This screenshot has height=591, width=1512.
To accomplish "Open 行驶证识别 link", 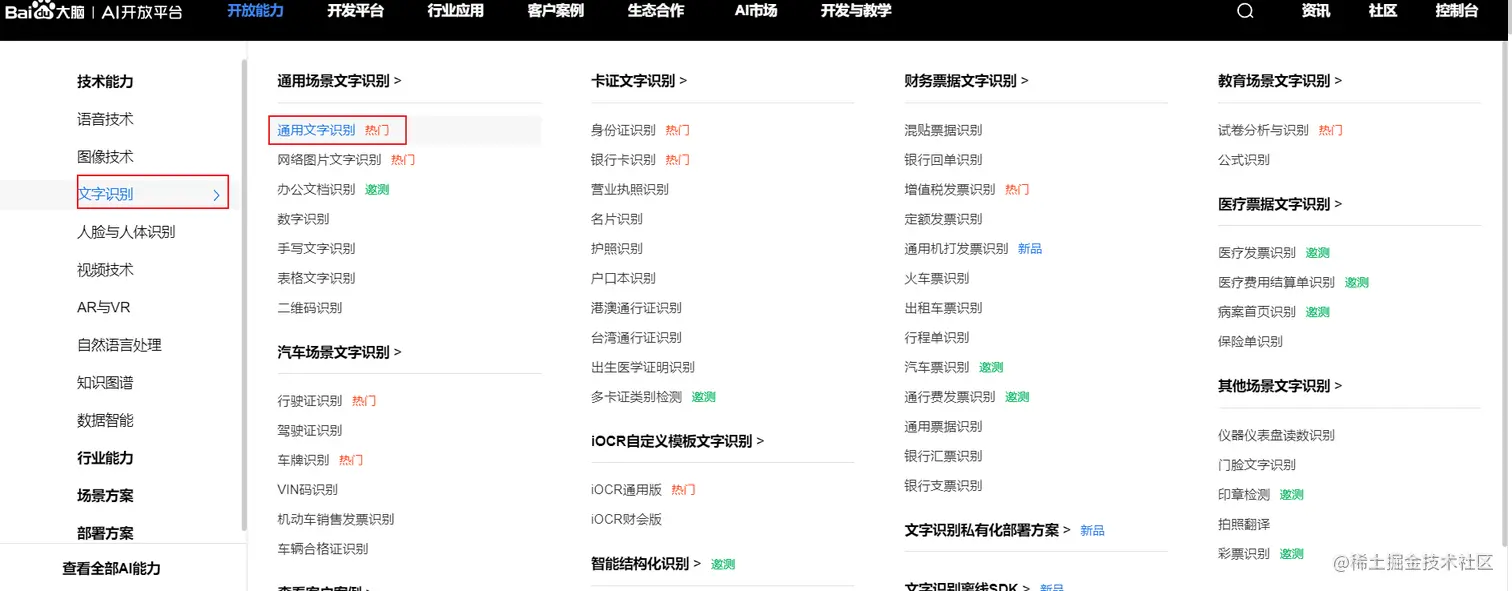I will click(x=309, y=401).
